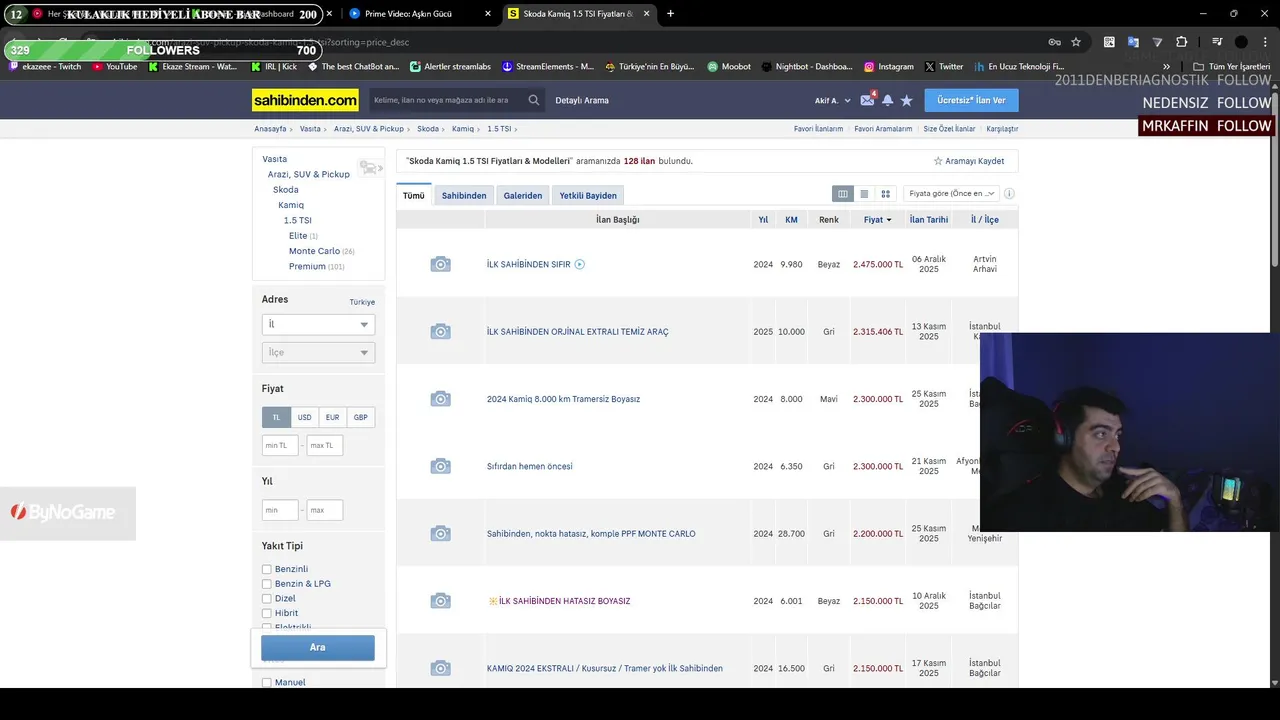
Task: Click the min TL price field
Action: click(x=280, y=445)
